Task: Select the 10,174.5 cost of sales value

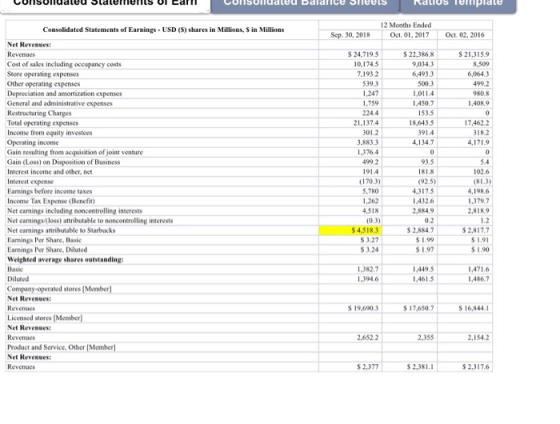Action: (366, 64)
